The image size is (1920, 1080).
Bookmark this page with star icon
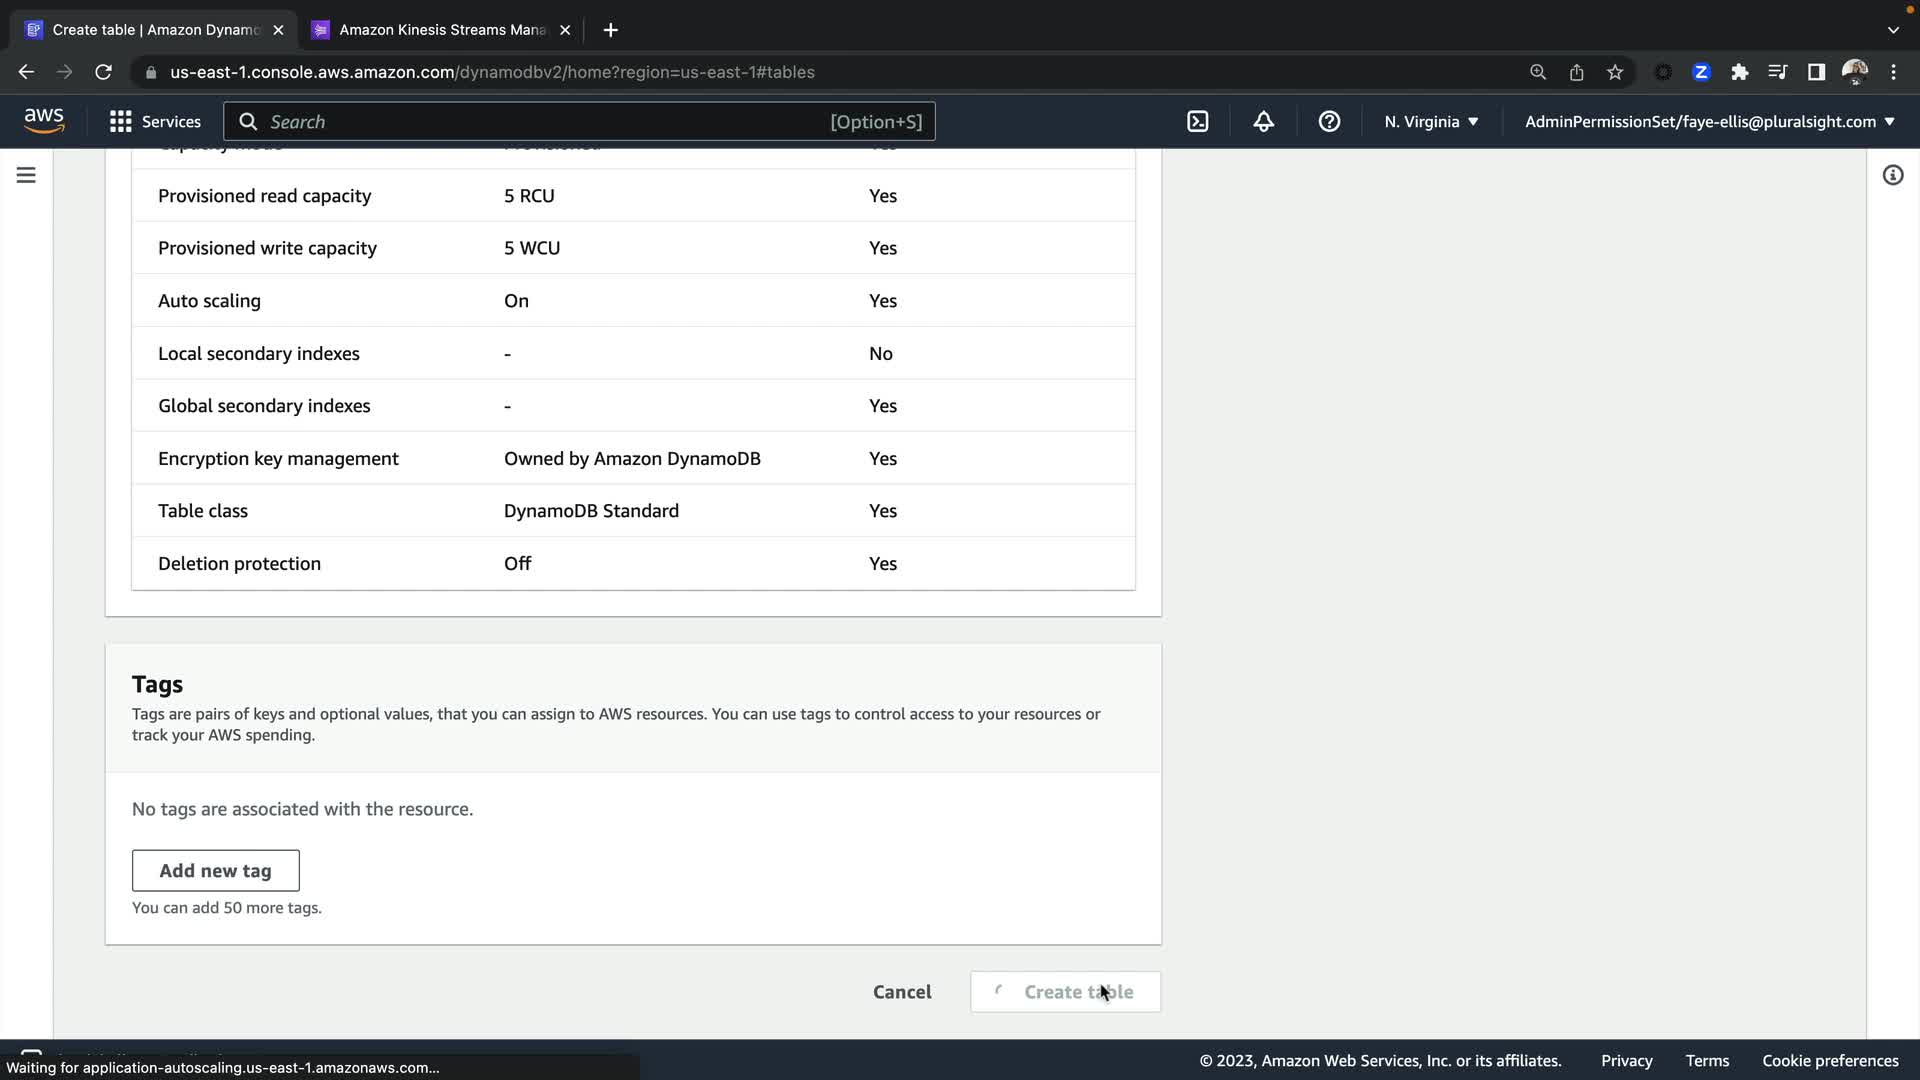coord(1614,72)
